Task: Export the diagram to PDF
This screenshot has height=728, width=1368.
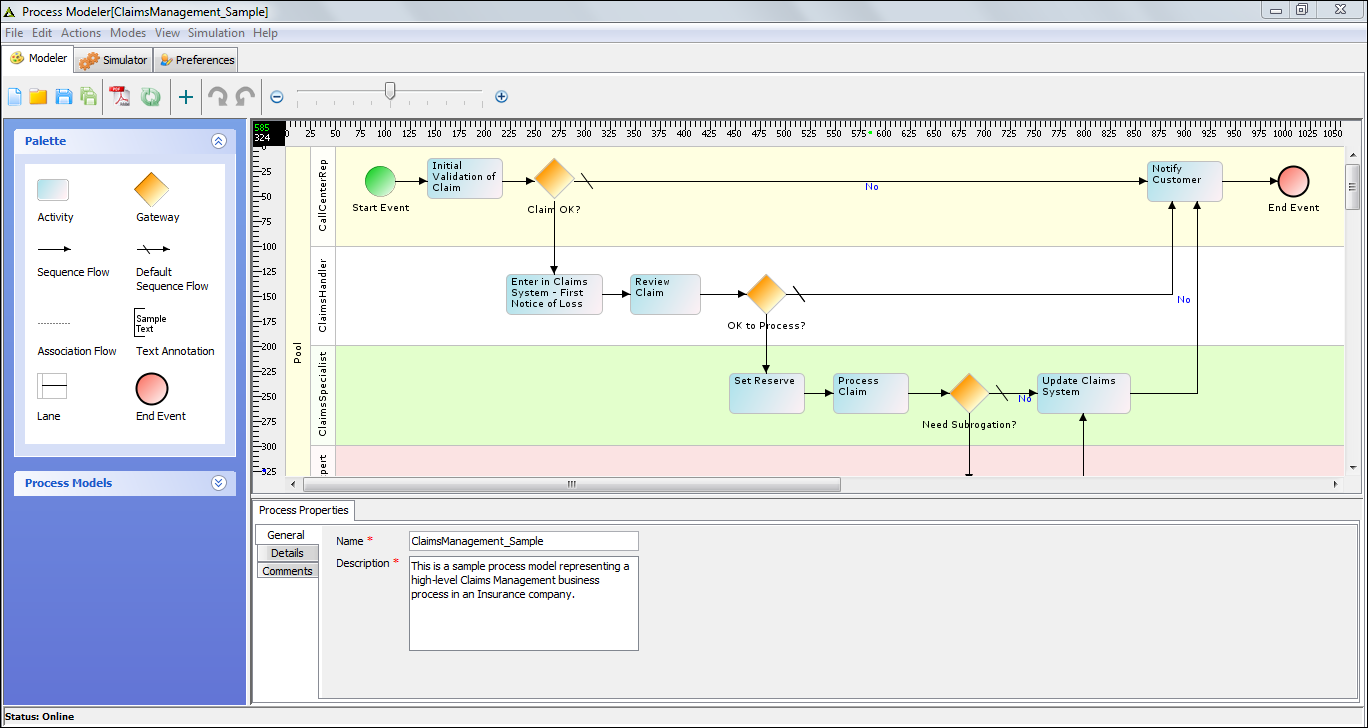Action: click(120, 97)
